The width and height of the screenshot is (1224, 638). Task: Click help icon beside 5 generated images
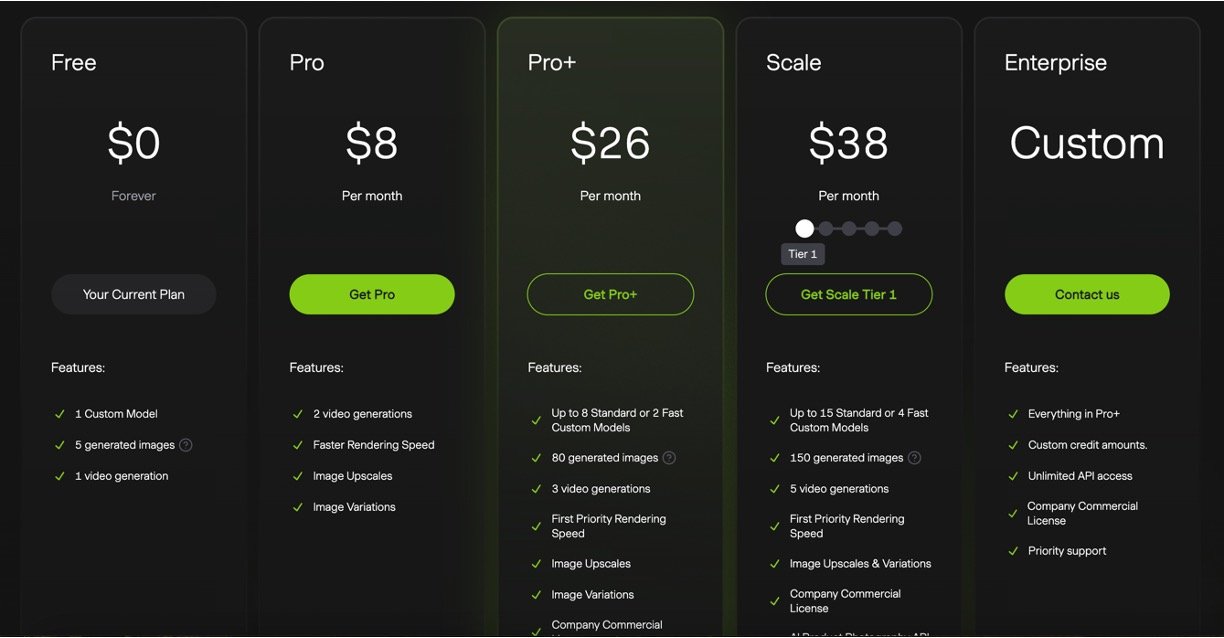coord(186,445)
